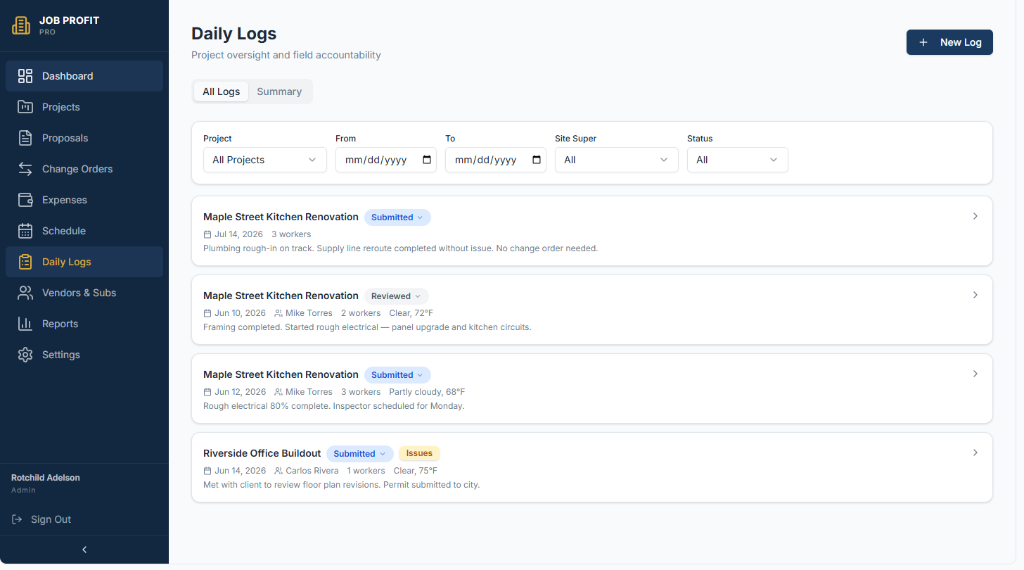The image size is (1024, 570).
Task: Click the Settings gear icon
Action: pos(25,355)
